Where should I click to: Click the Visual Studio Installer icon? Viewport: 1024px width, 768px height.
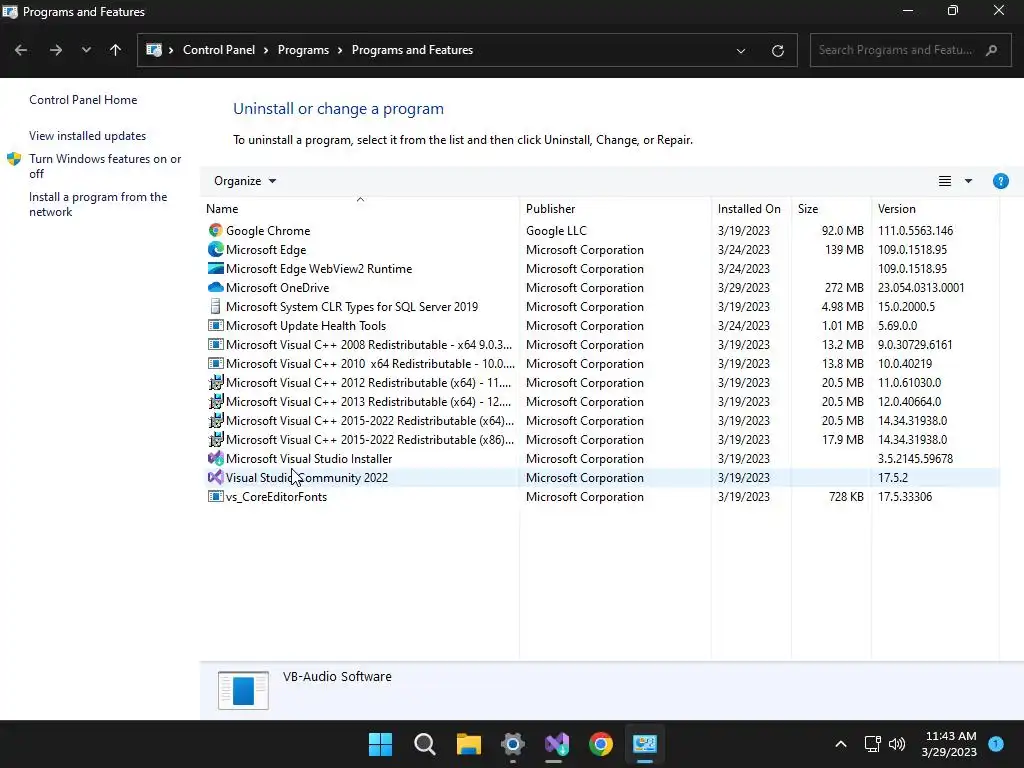point(215,458)
